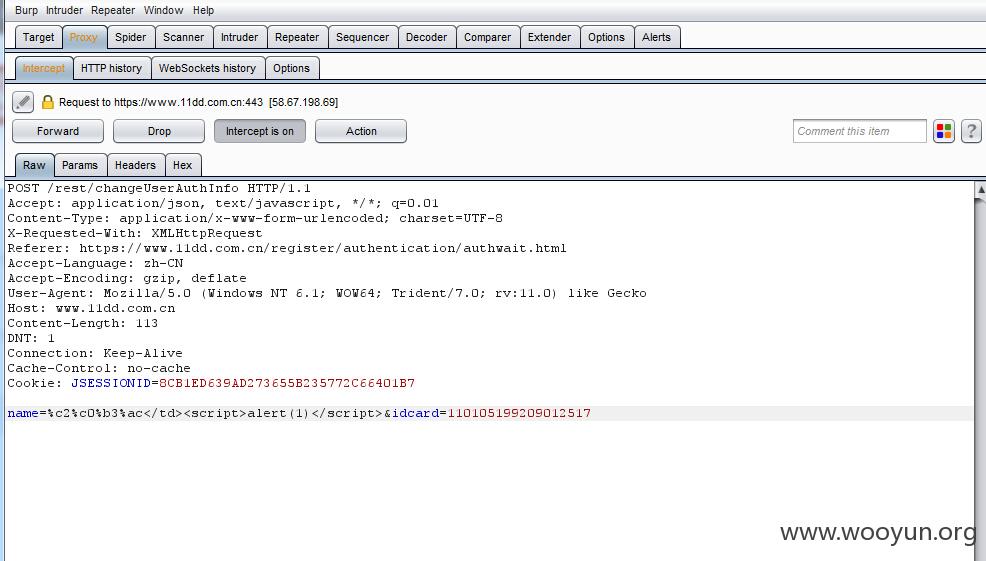Click the User-Agent header line
Viewport: 986px width, 561px height.
[327, 293]
